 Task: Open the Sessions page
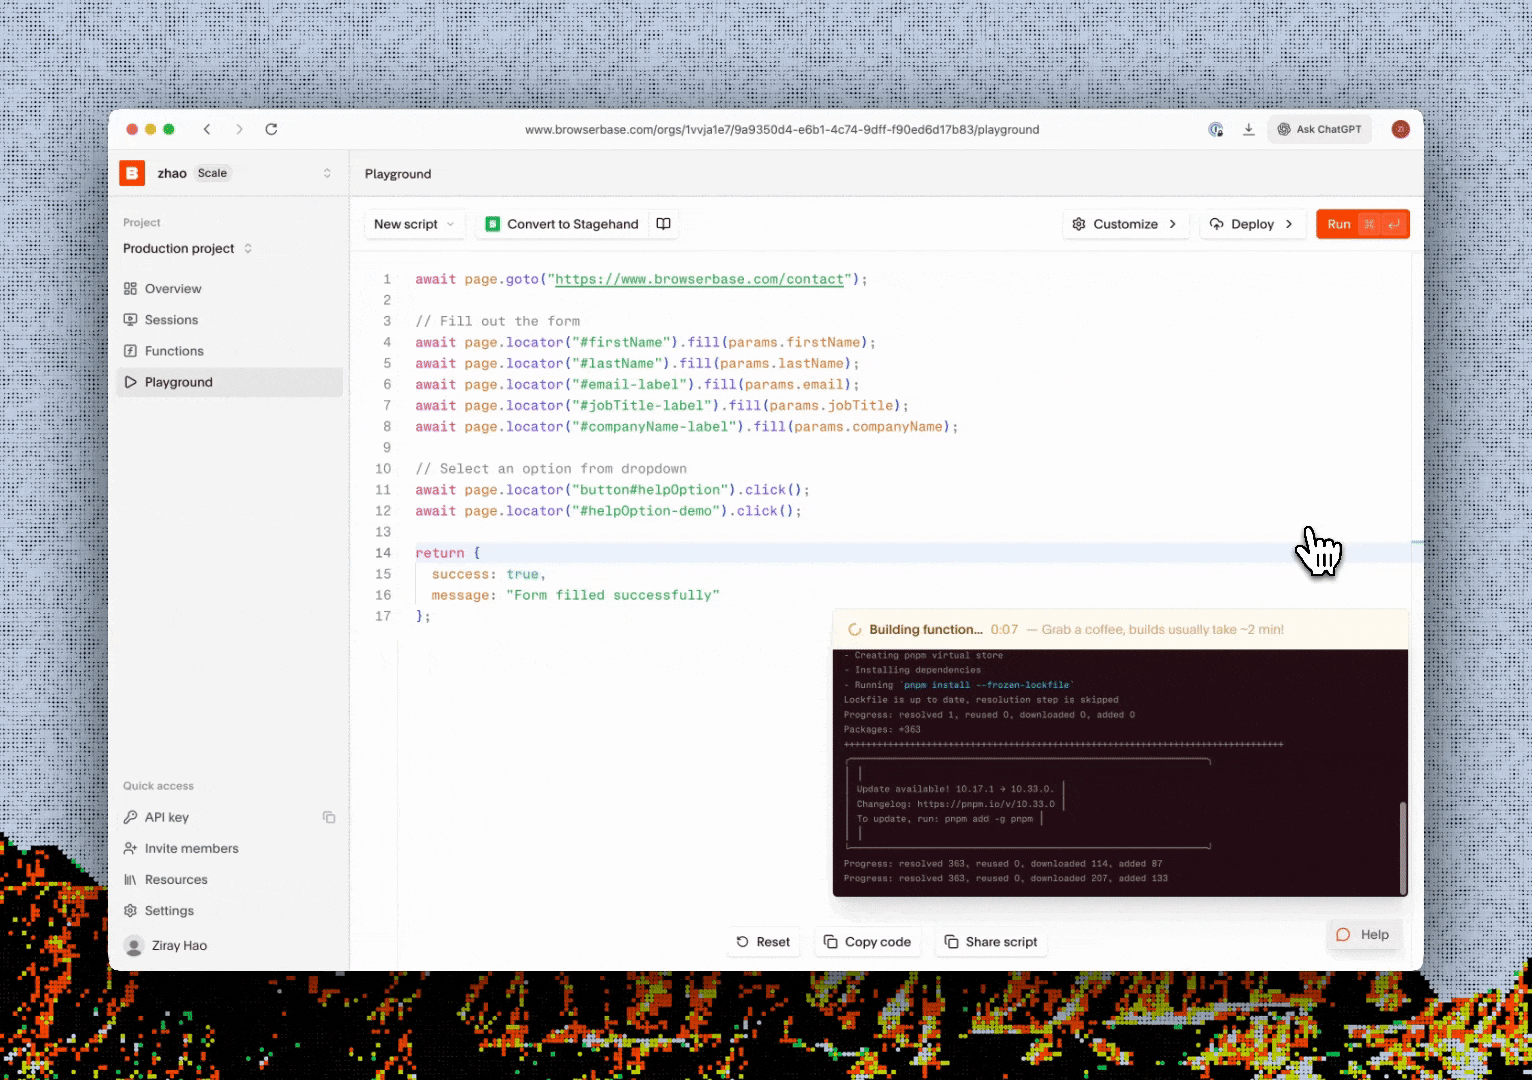click(230, 320)
